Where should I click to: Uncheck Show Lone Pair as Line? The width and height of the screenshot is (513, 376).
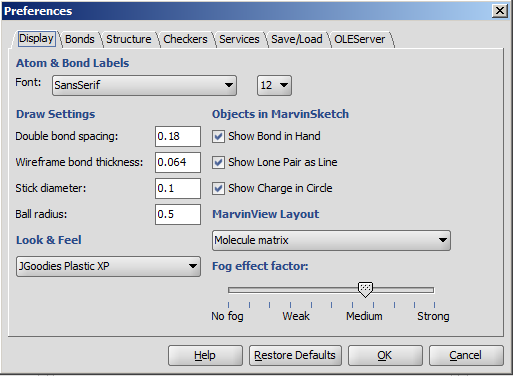[x=218, y=162]
